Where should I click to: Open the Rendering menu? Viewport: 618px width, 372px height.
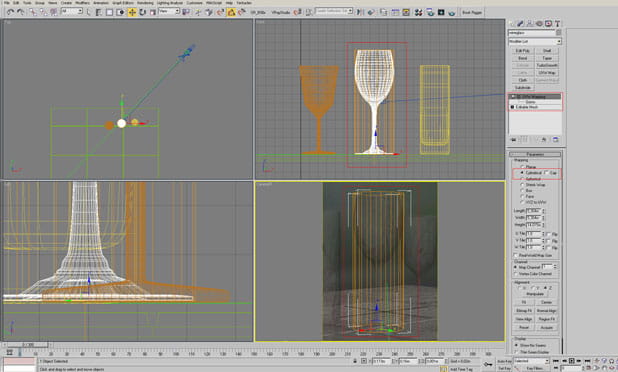145,3
